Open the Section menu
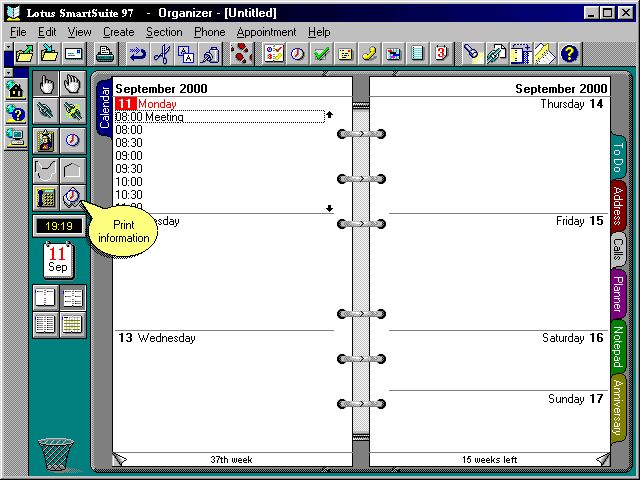 coord(164,32)
